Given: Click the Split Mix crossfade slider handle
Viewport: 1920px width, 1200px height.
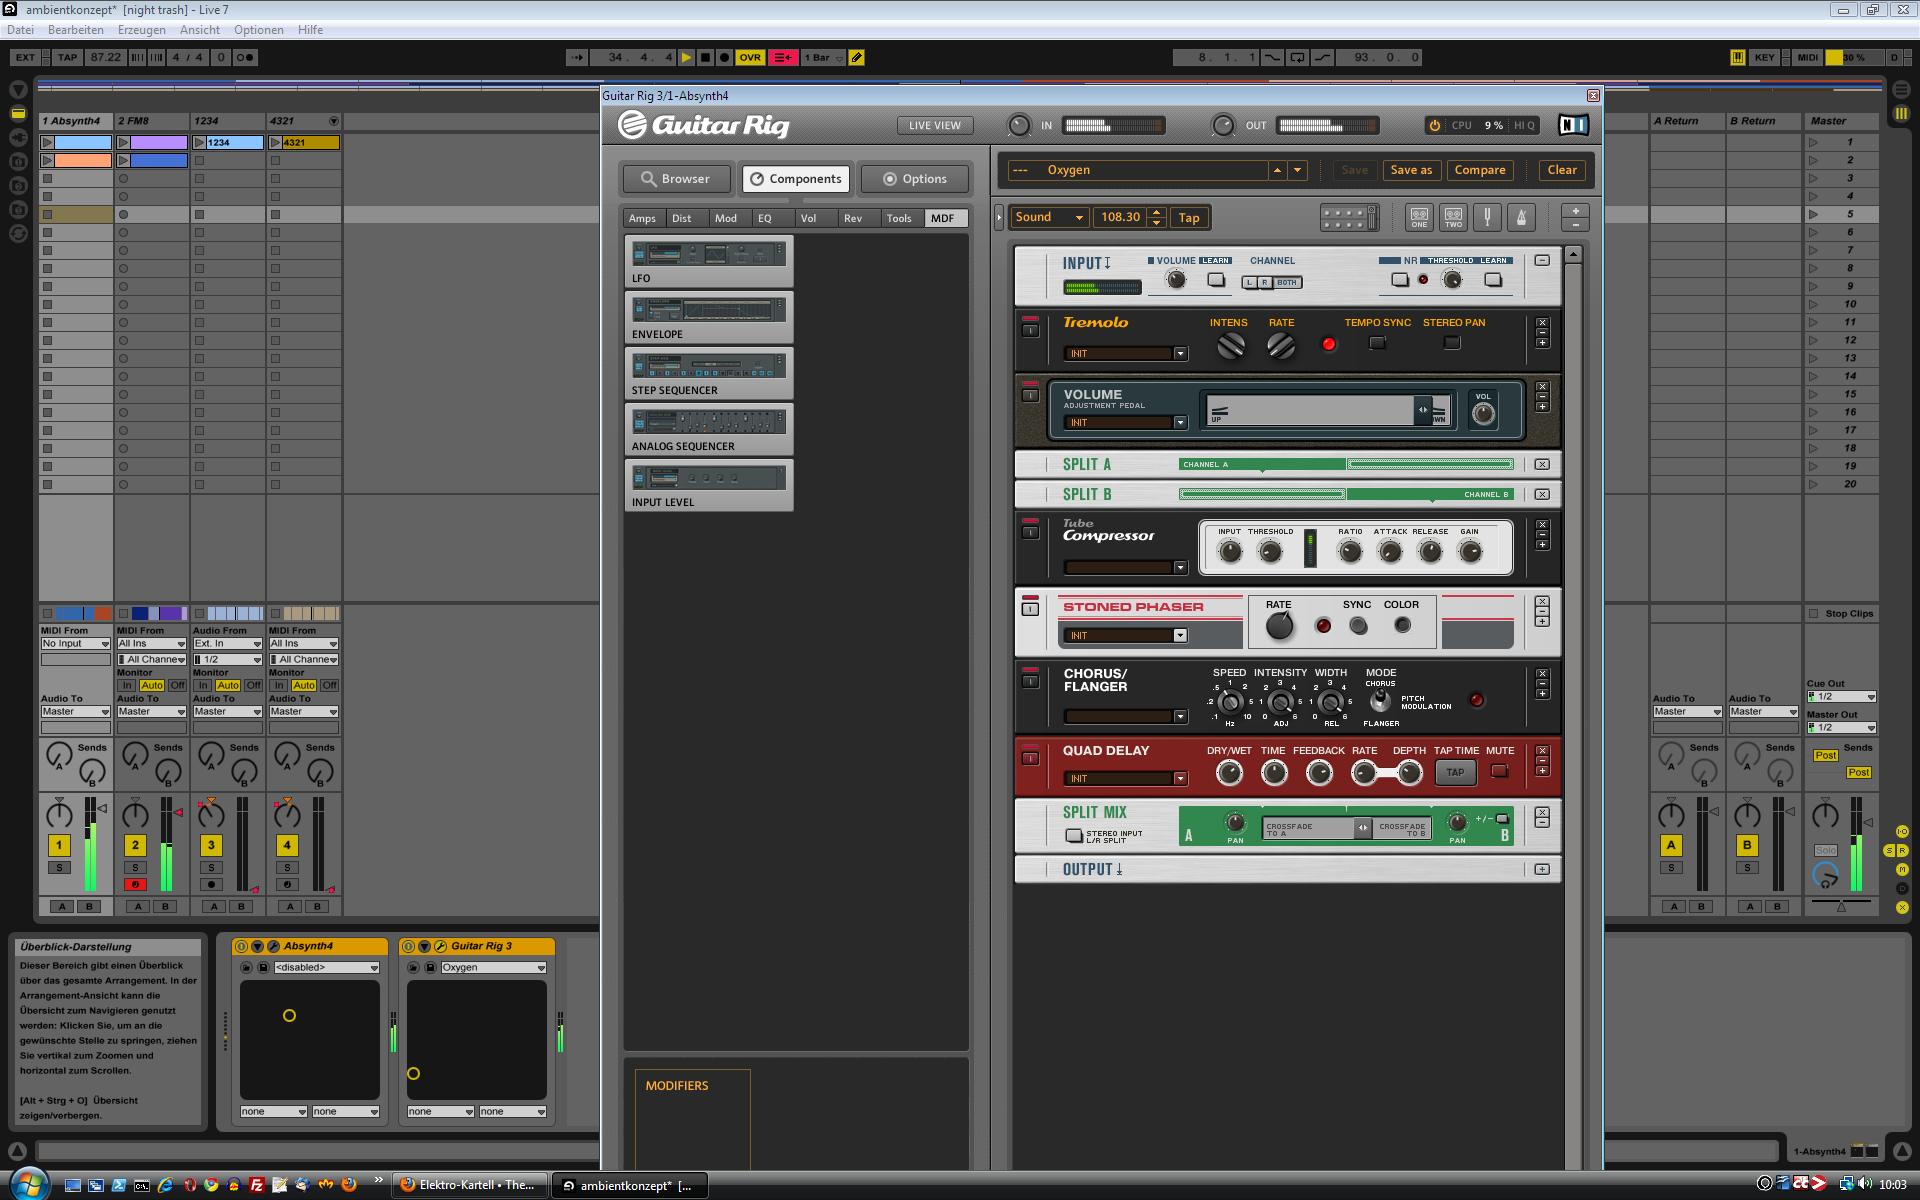Looking at the screenshot, I should click(x=1362, y=828).
